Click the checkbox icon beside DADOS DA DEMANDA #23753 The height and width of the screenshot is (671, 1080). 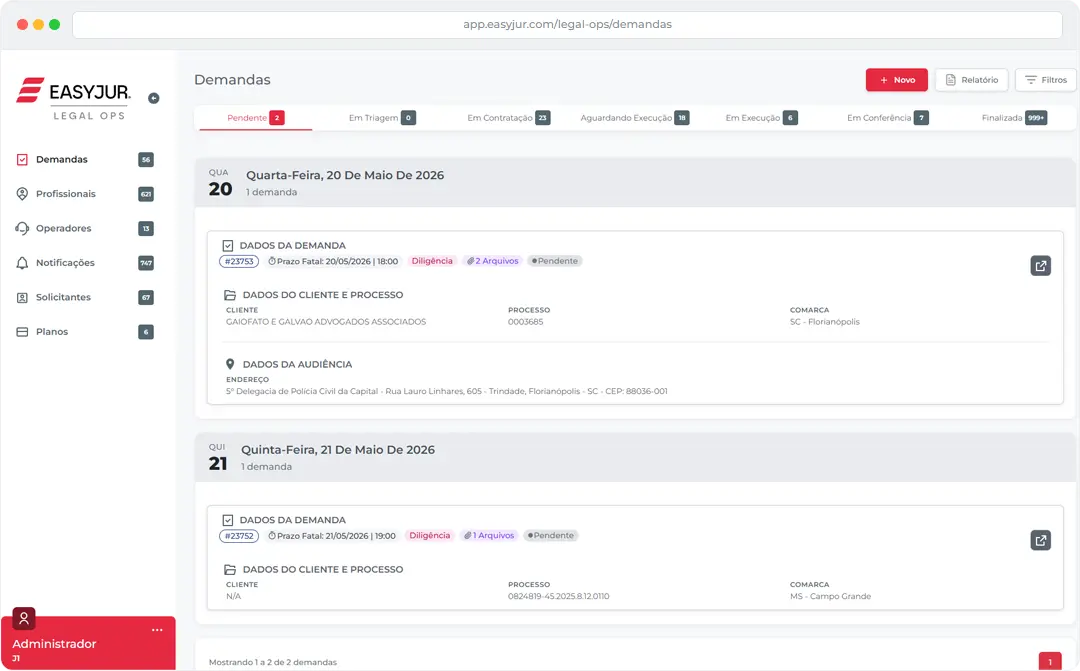tap(228, 245)
